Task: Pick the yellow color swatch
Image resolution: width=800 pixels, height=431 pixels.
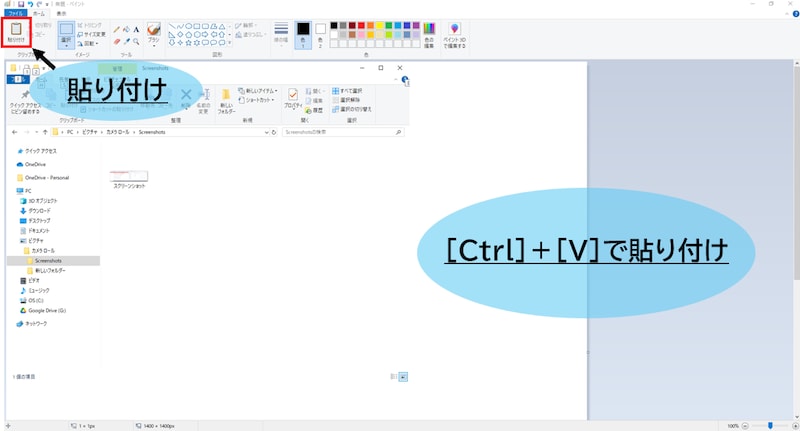Action: click(380, 26)
